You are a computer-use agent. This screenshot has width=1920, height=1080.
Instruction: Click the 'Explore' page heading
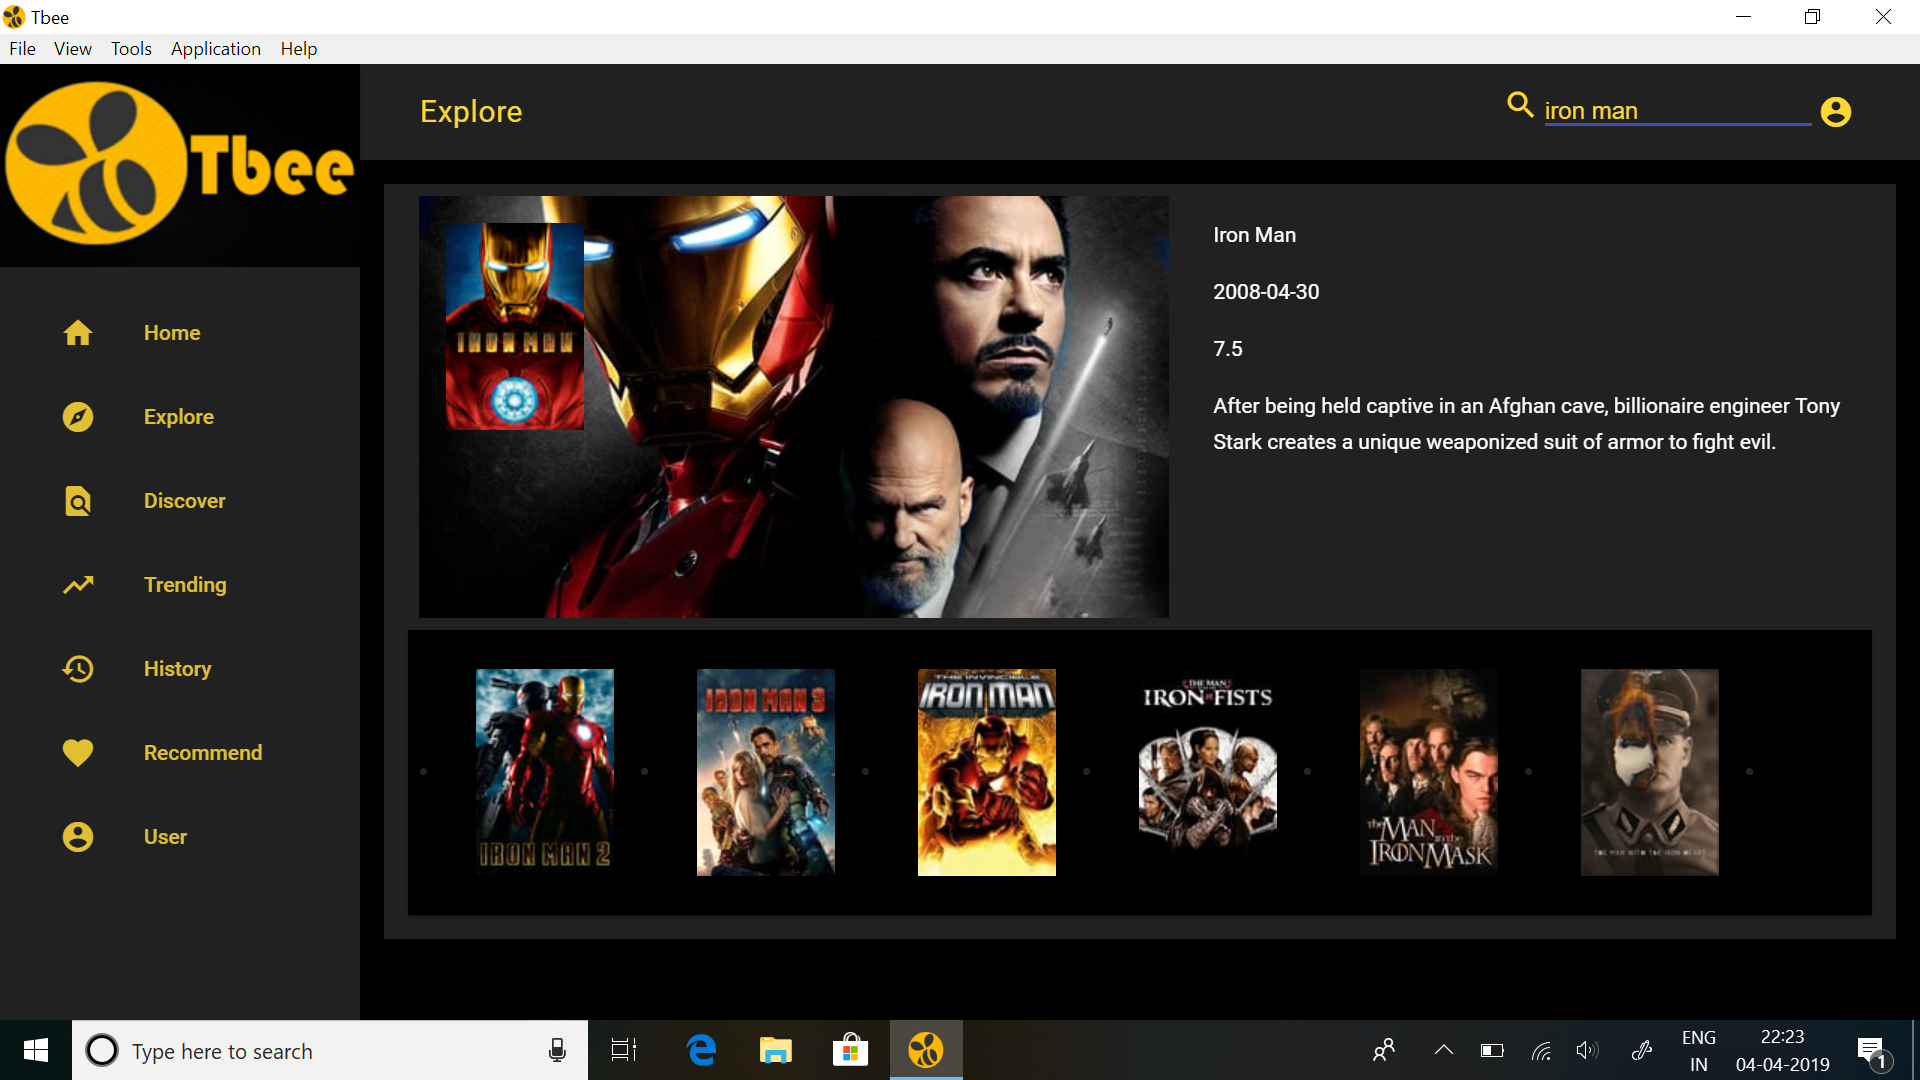coord(471,112)
